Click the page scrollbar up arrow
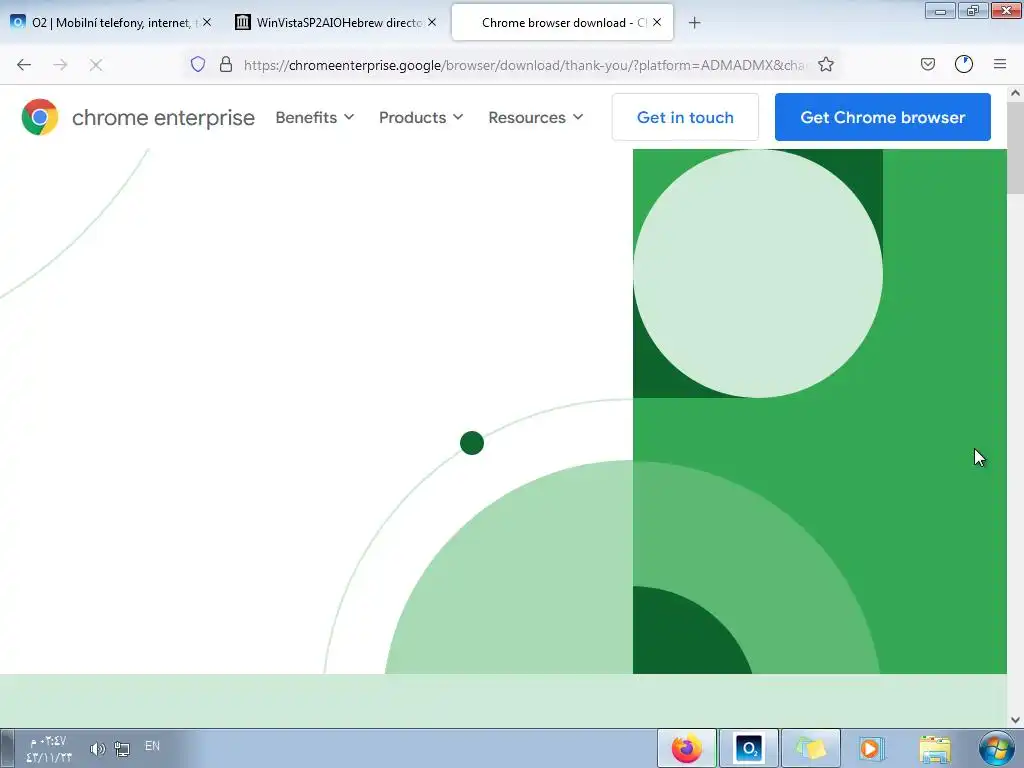Screen dimensions: 1024x768 tap(1016, 93)
